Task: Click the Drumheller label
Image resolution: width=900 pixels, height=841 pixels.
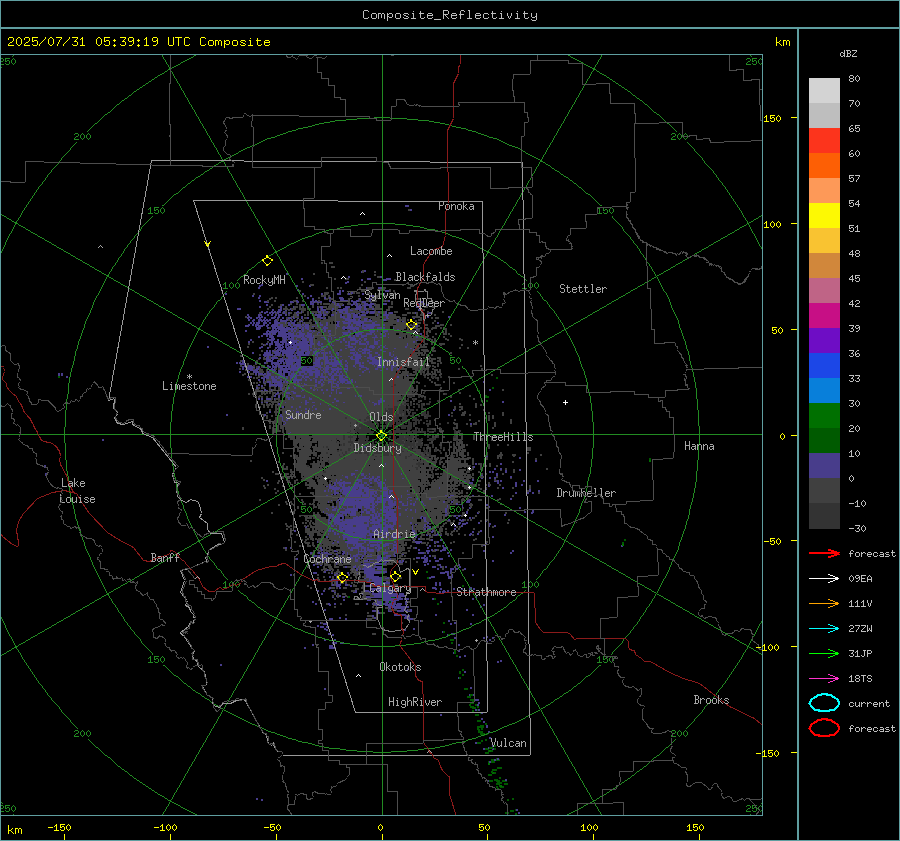Action: (586, 493)
